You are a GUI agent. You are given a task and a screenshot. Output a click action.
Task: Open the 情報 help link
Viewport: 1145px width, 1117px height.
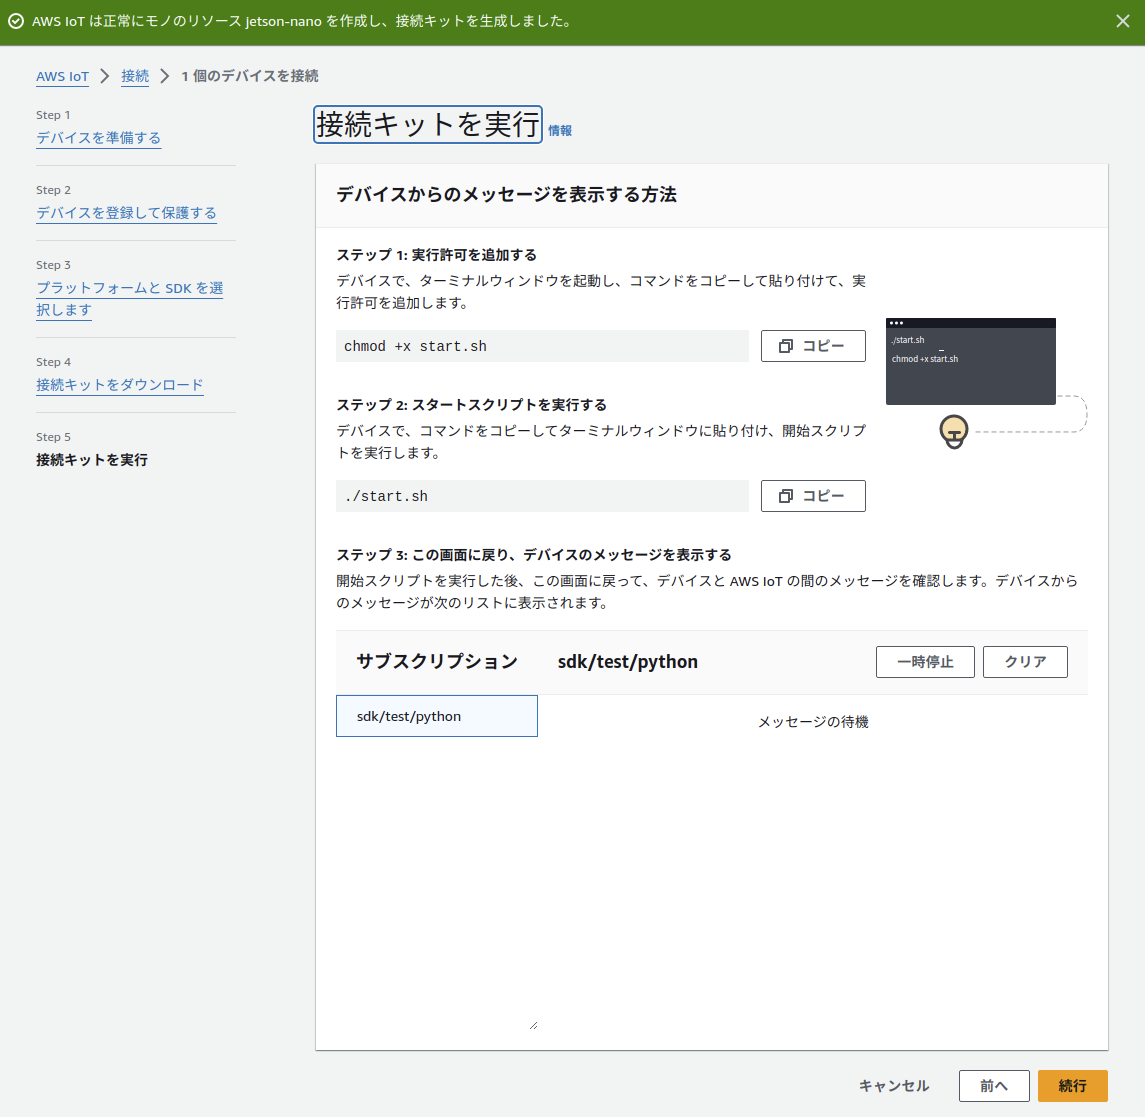point(560,130)
